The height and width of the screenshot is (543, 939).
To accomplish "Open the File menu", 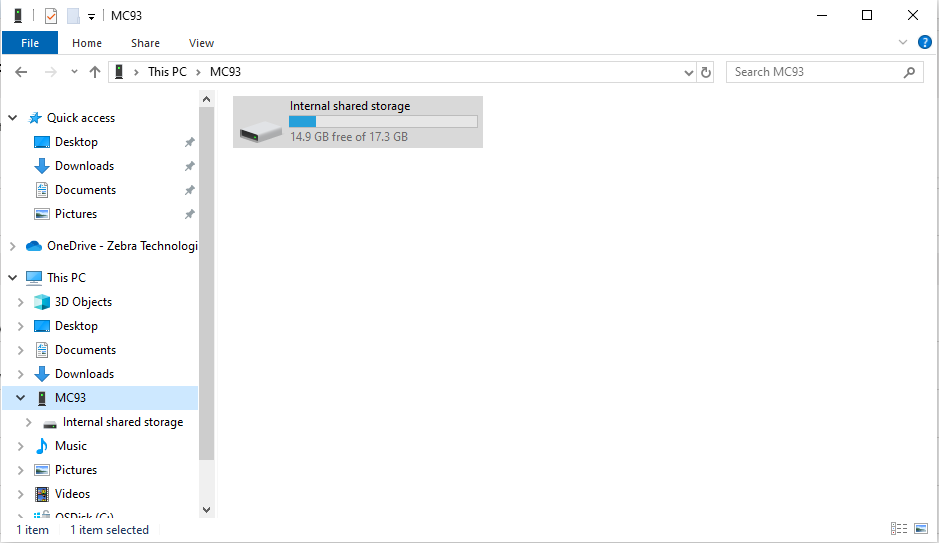I will 30,43.
